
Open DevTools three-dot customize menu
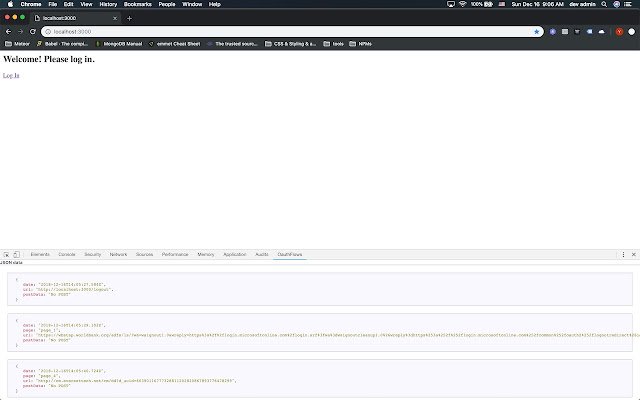coord(623,254)
